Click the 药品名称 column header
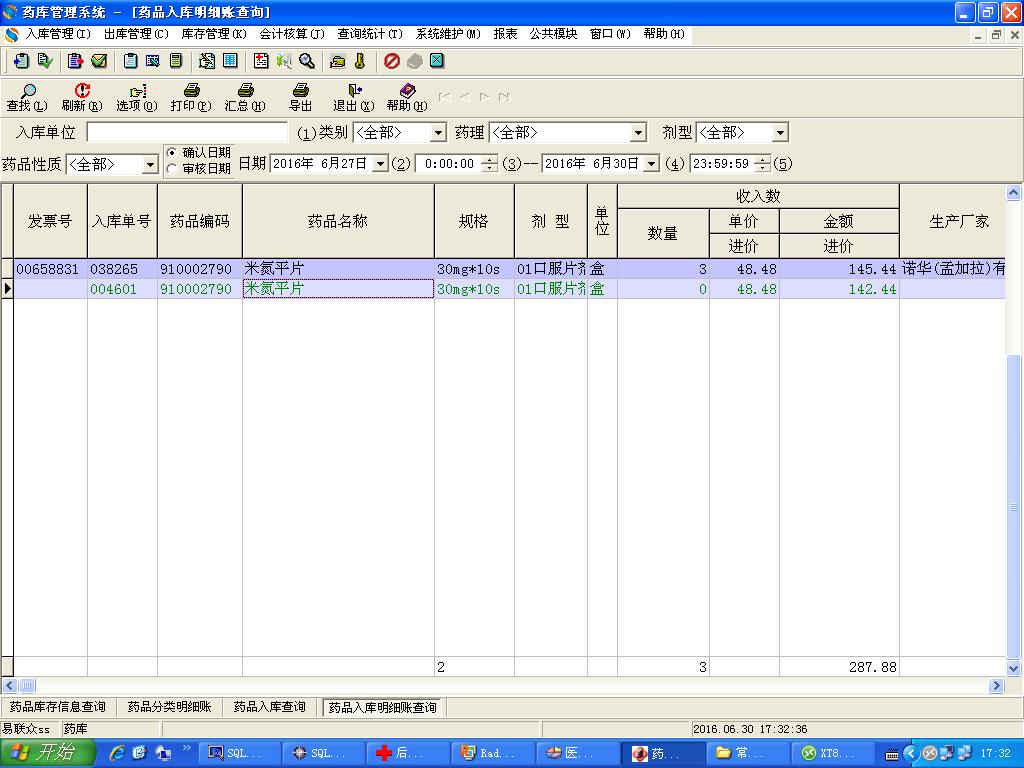Screen dimensions: 1024x768 pyautogui.click(x=338, y=221)
